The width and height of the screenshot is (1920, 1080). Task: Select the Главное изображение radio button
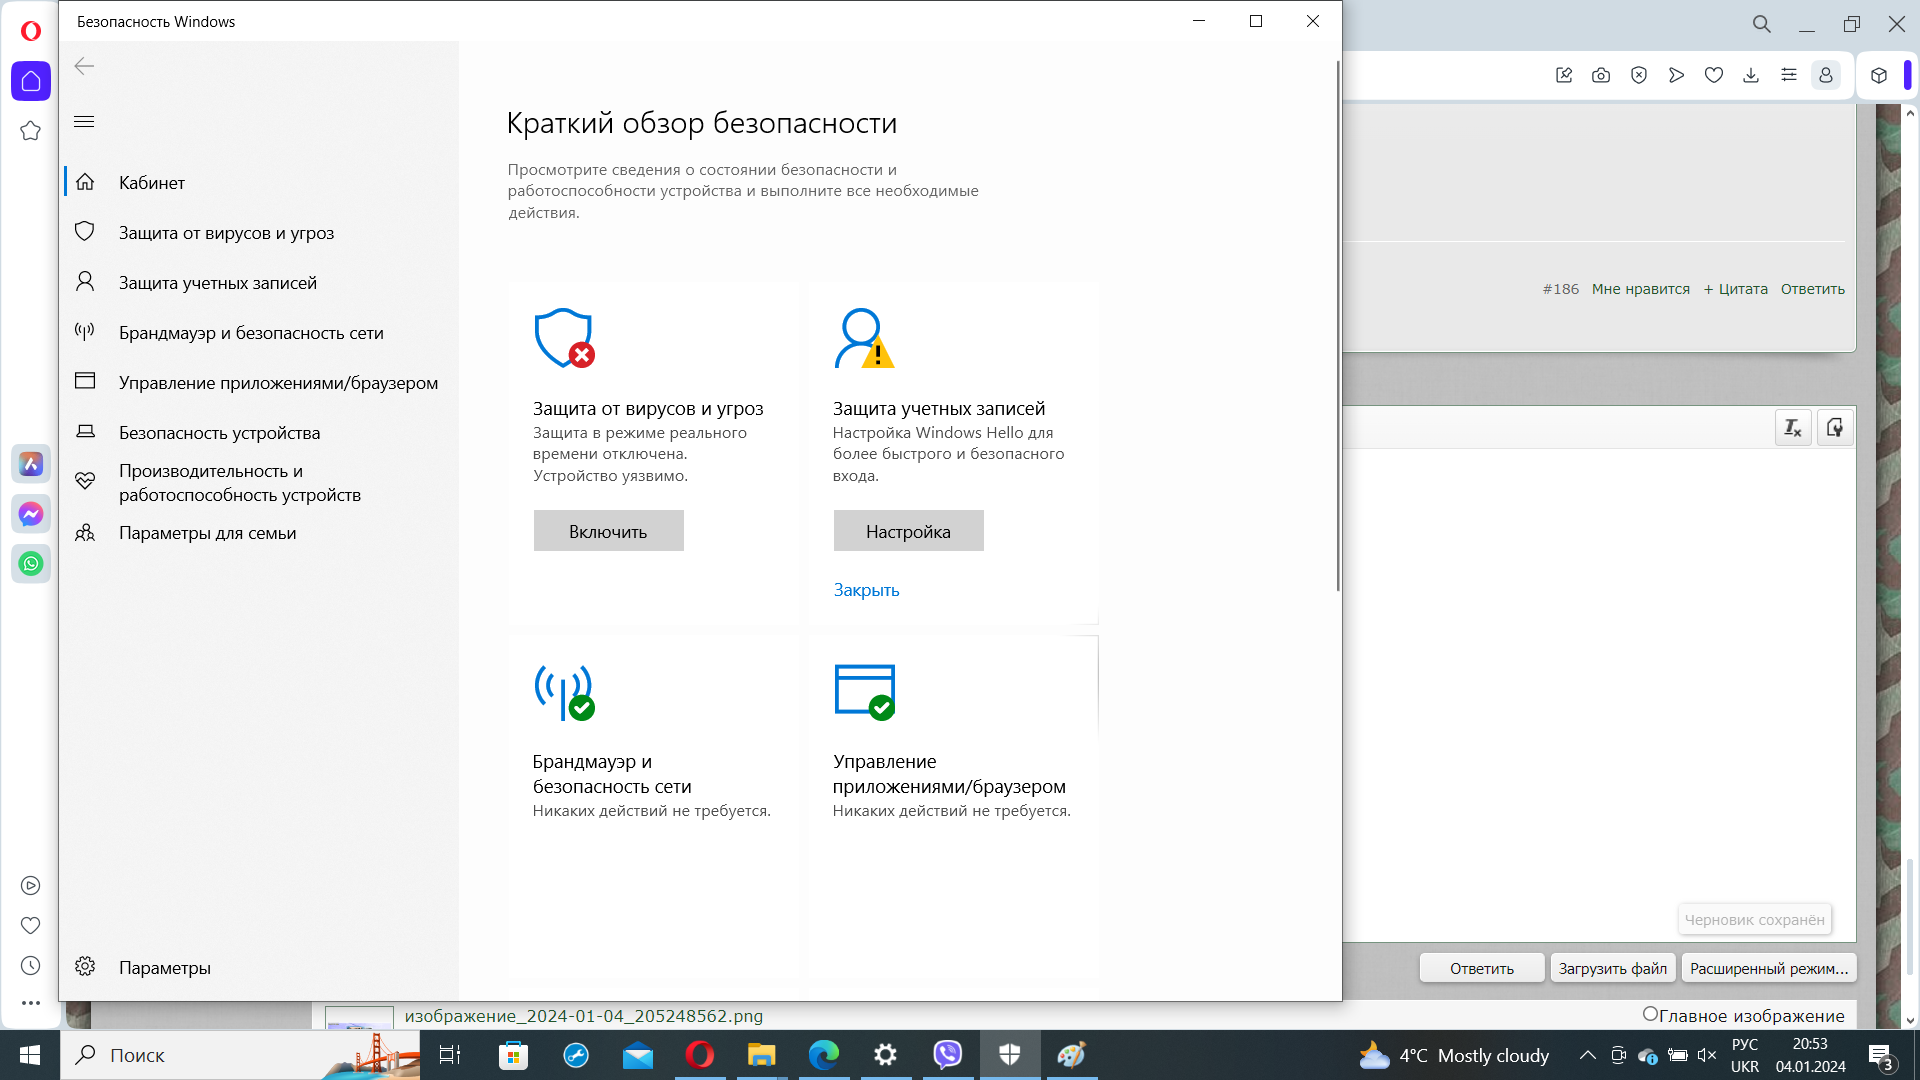point(1650,1014)
